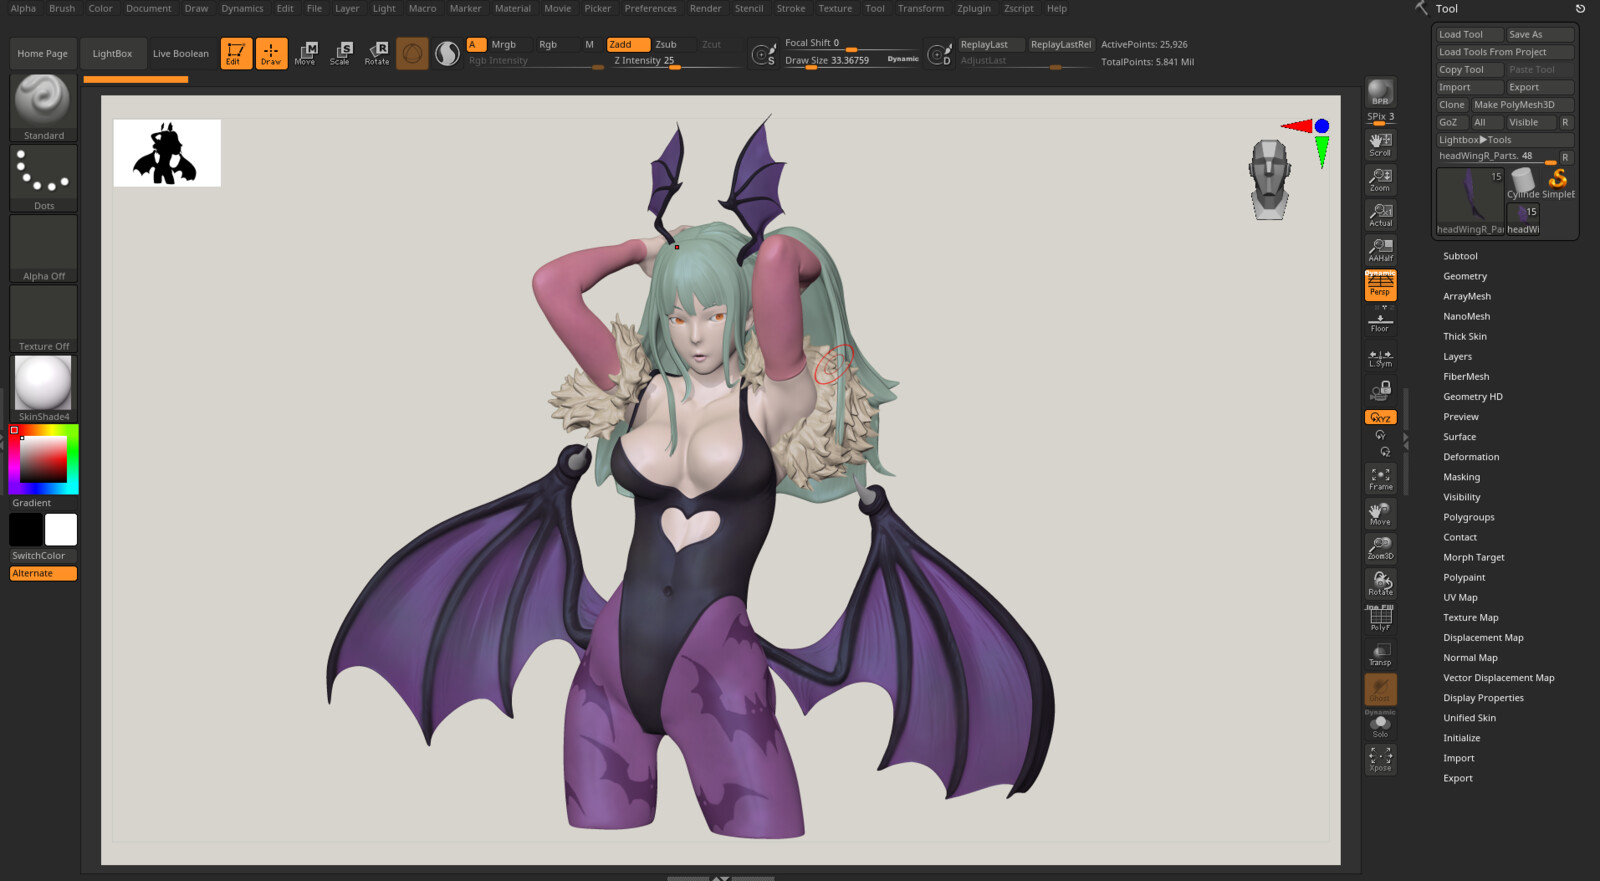Viewport: 1600px width, 881px height.
Task: Toggle PolyF polyframe display
Action: click(x=1380, y=619)
